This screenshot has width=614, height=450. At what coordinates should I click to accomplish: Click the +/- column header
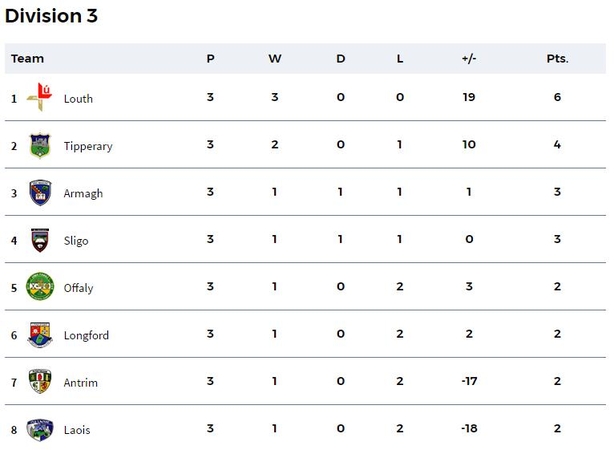(469, 59)
